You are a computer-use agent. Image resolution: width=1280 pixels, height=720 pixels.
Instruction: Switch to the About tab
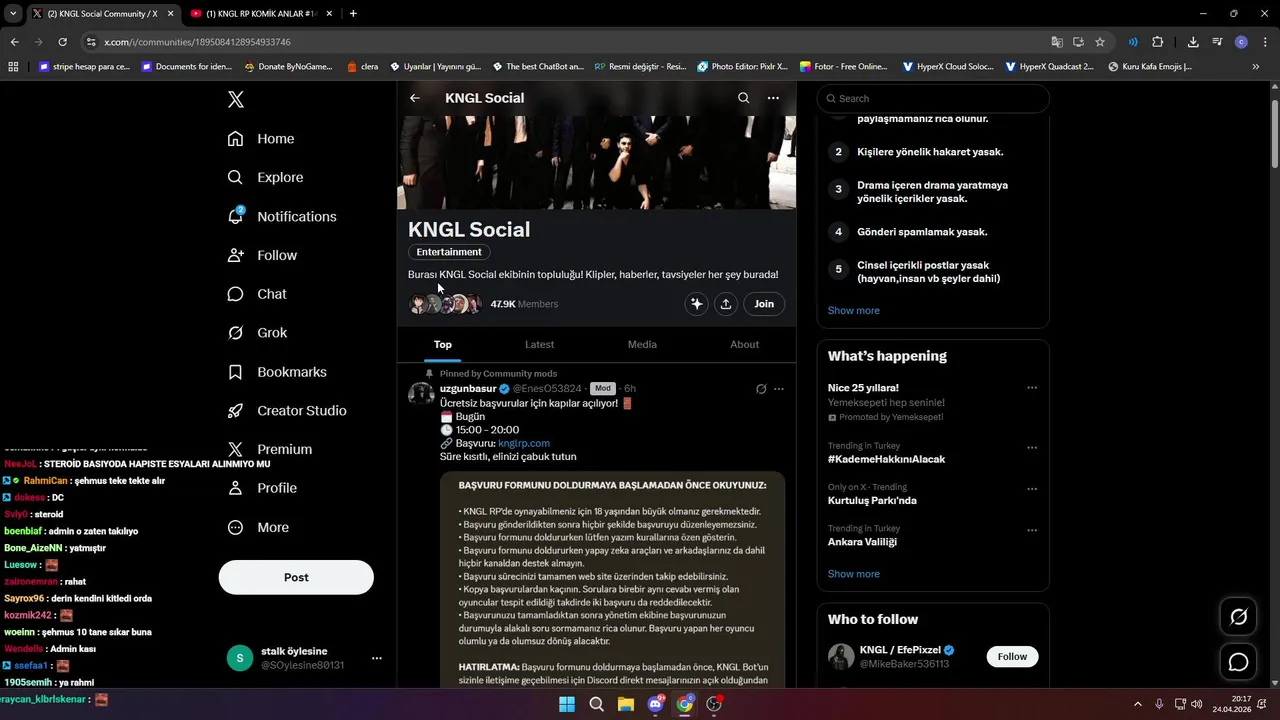point(744,344)
